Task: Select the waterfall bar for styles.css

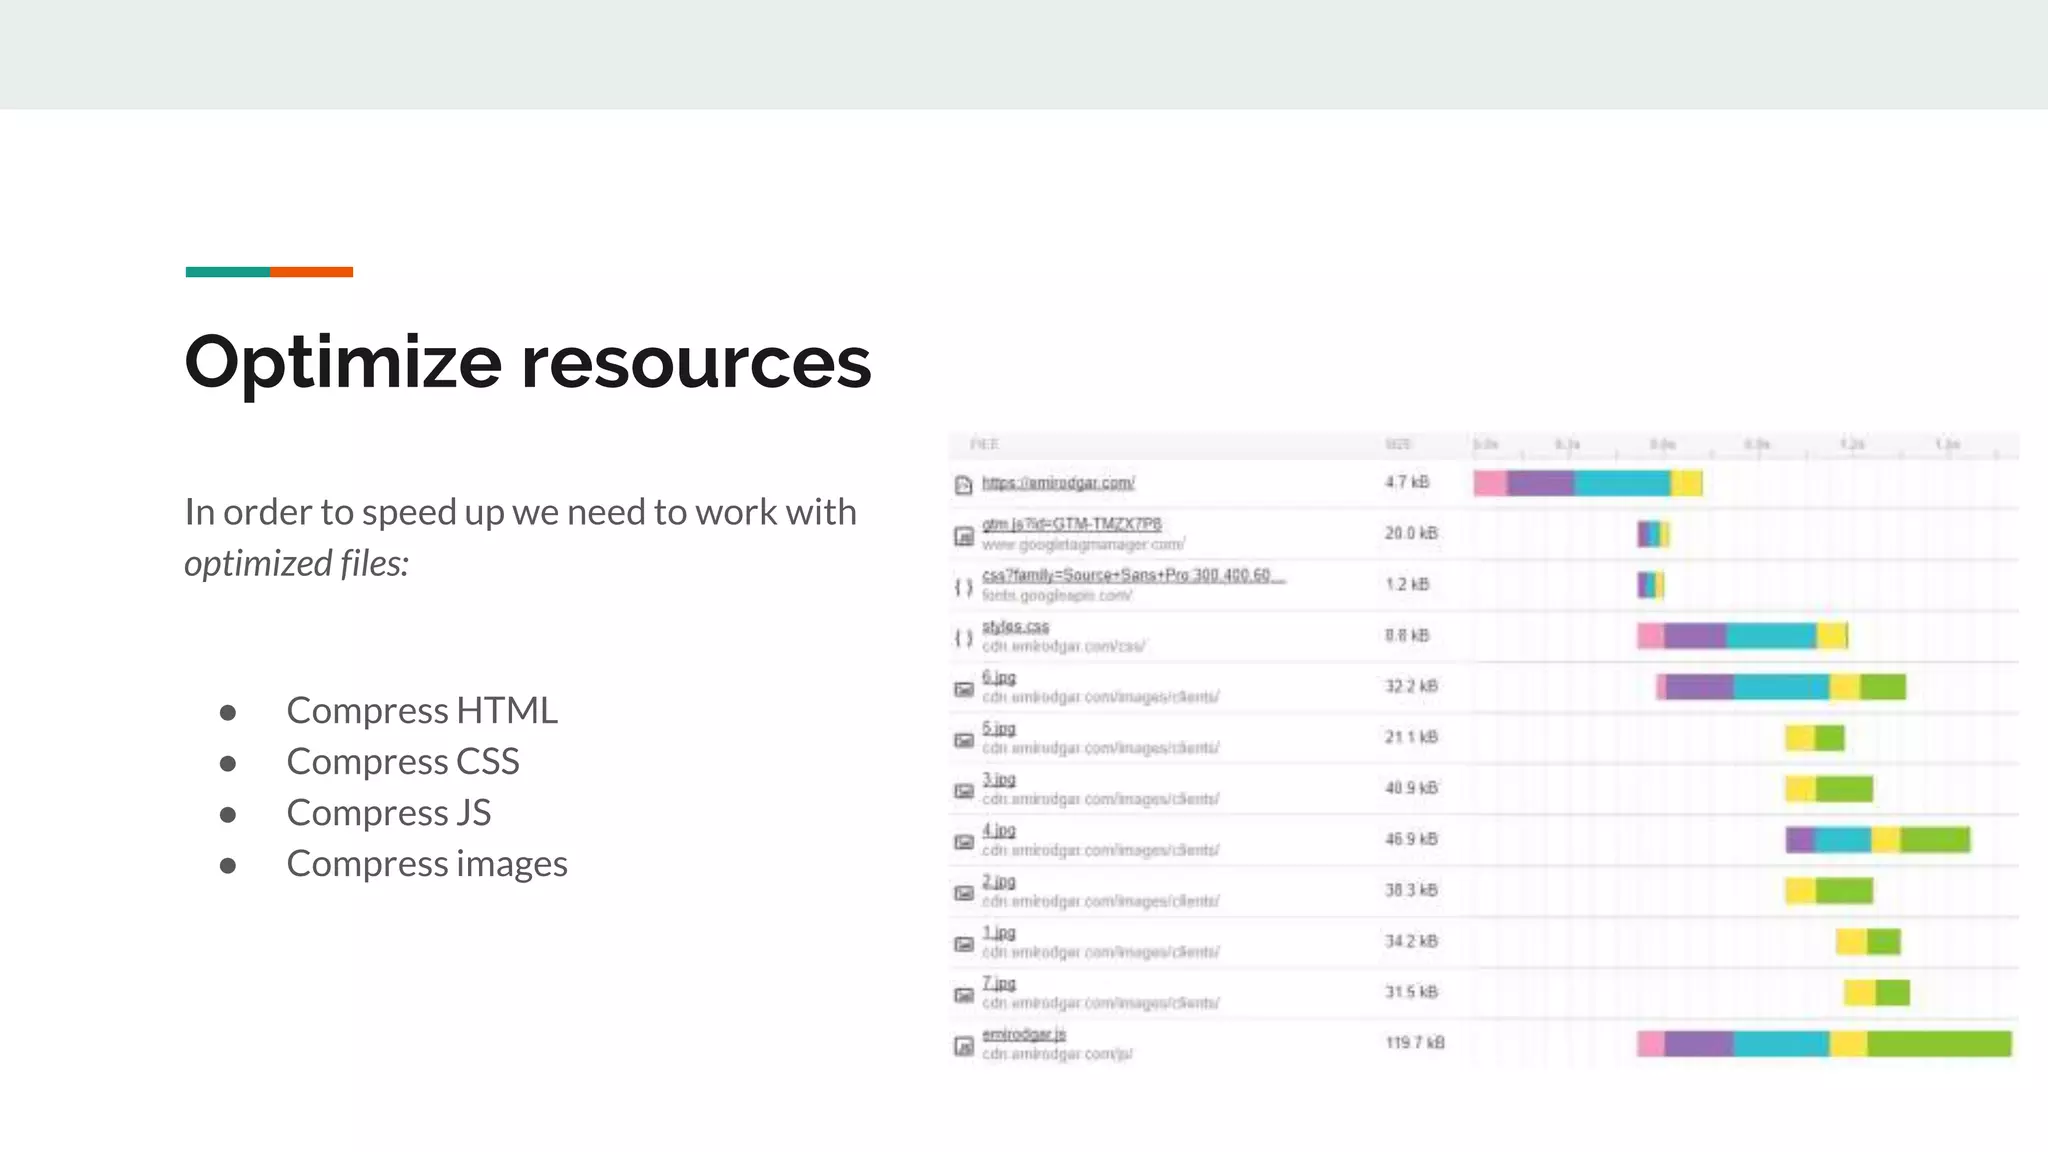Action: coord(1742,636)
